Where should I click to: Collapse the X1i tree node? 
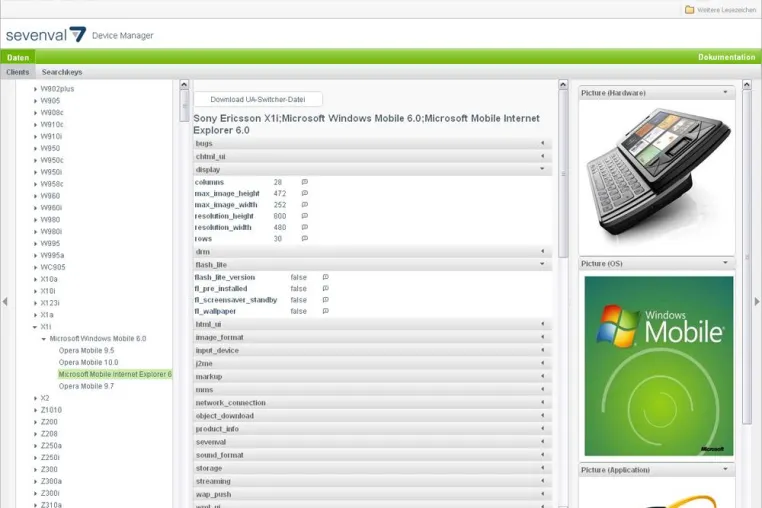(35, 327)
